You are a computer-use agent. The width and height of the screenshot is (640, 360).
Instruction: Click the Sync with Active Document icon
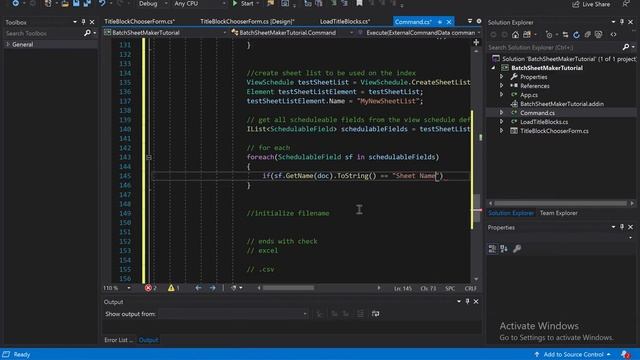[565, 35]
